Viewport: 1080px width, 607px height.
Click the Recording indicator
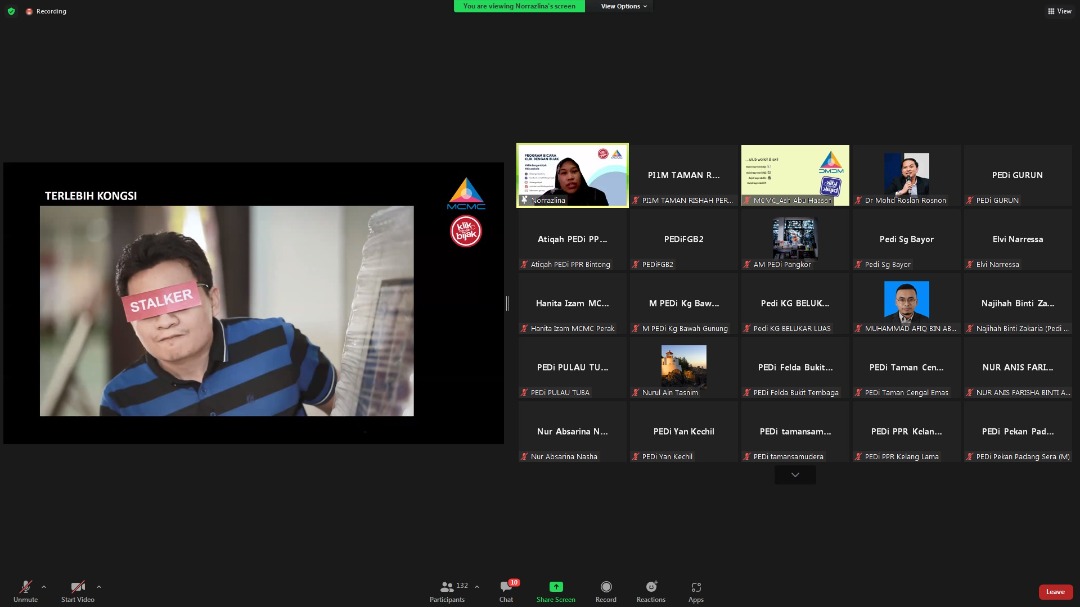[x=46, y=11]
